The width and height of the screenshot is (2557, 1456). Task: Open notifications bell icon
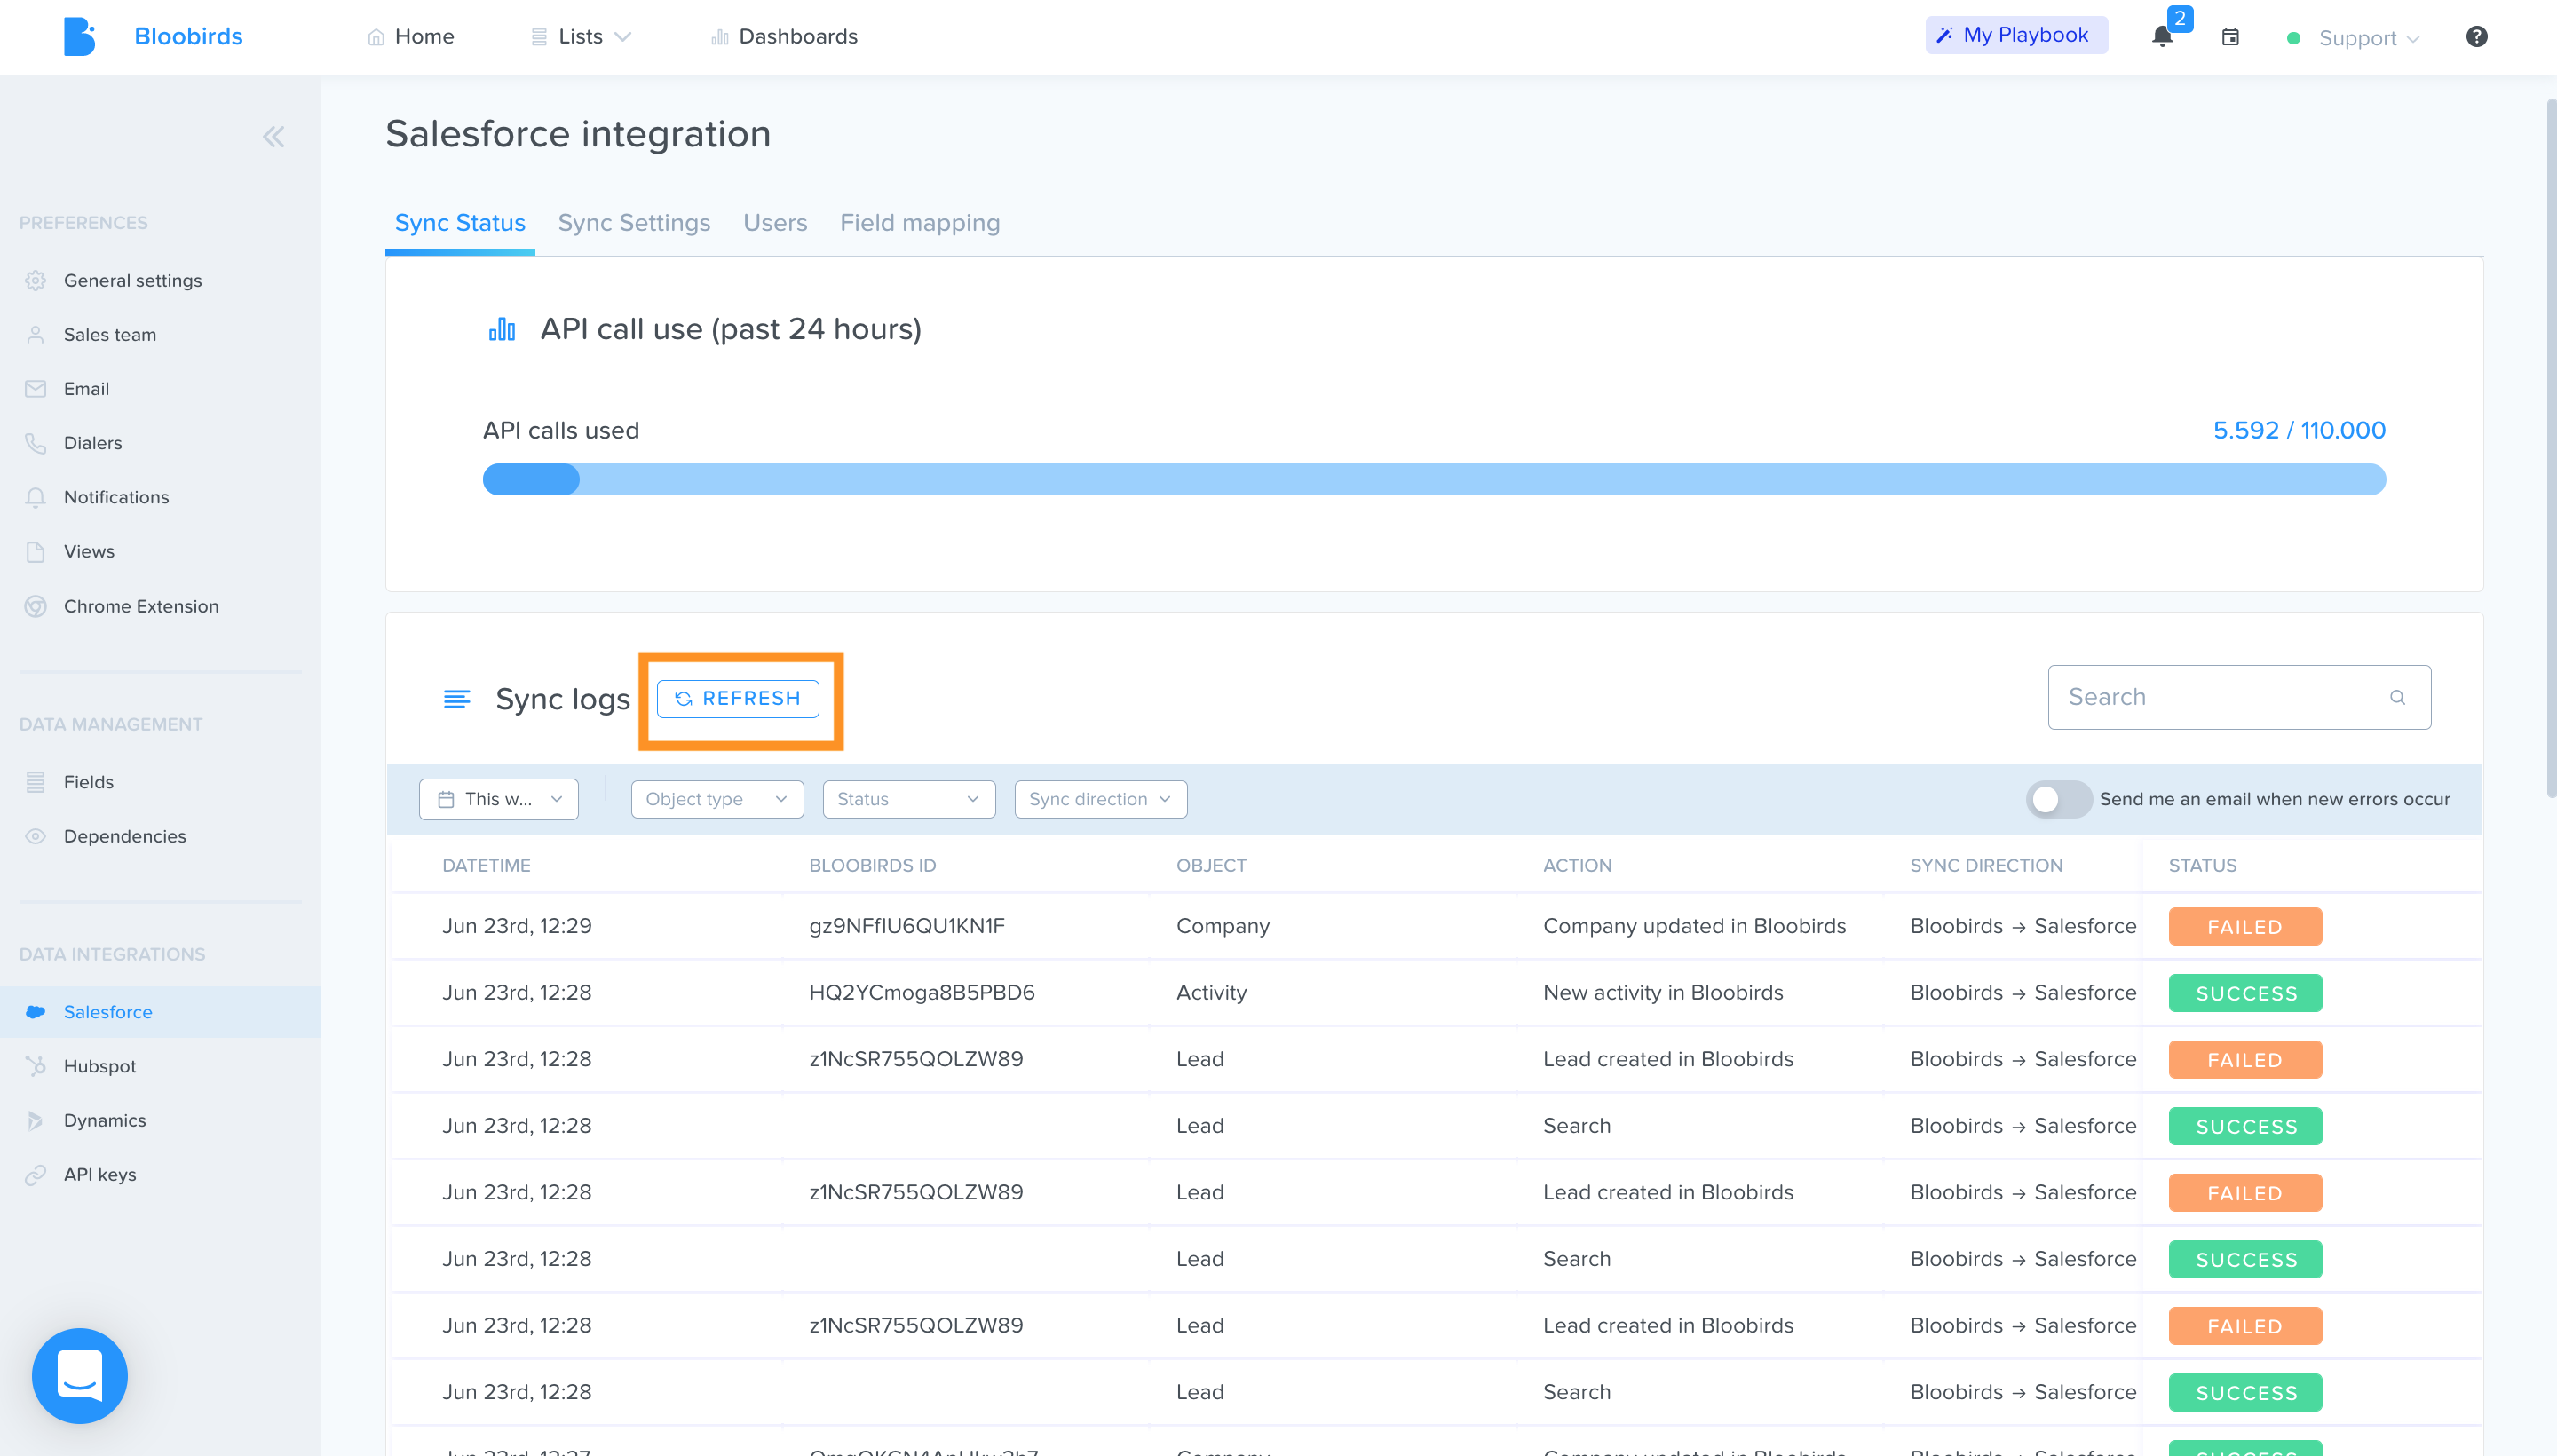[2162, 37]
